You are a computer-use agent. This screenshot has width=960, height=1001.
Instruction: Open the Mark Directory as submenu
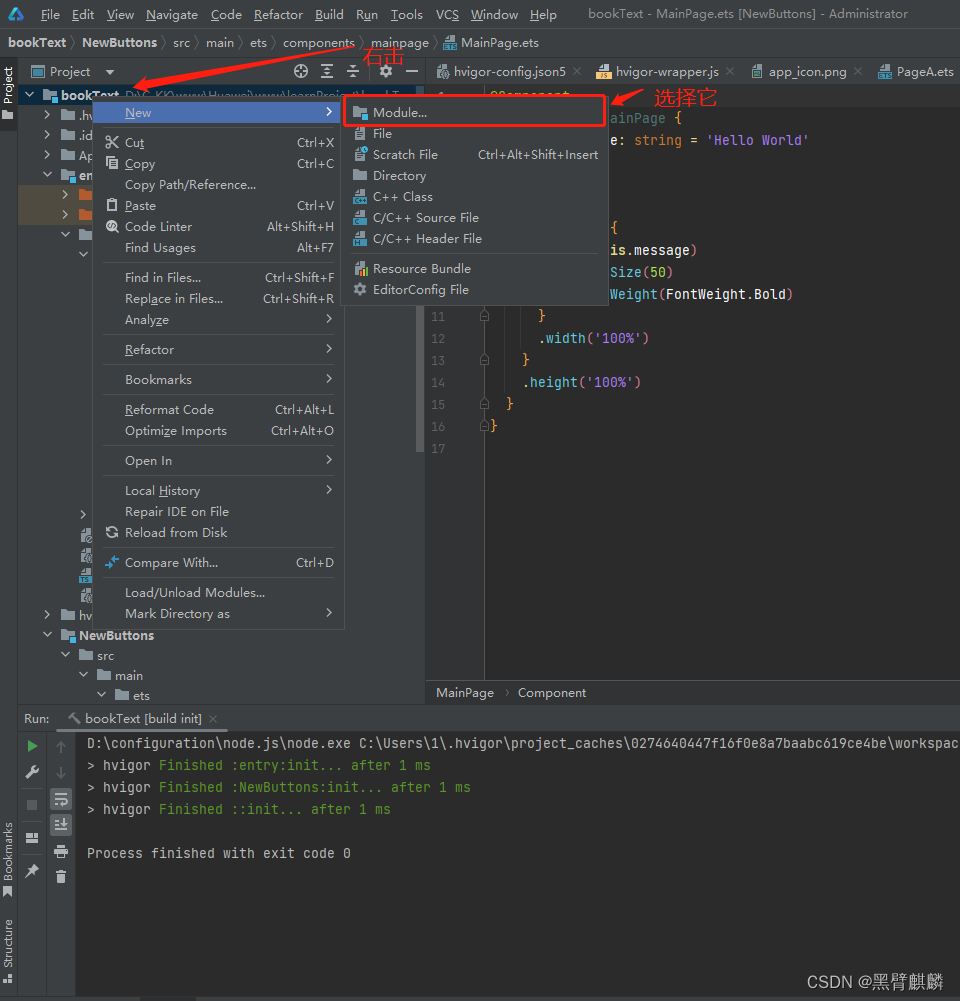click(219, 613)
